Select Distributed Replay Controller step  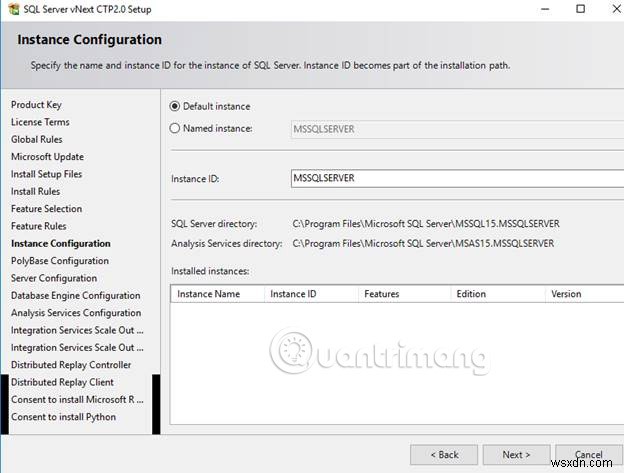[71, 365]
